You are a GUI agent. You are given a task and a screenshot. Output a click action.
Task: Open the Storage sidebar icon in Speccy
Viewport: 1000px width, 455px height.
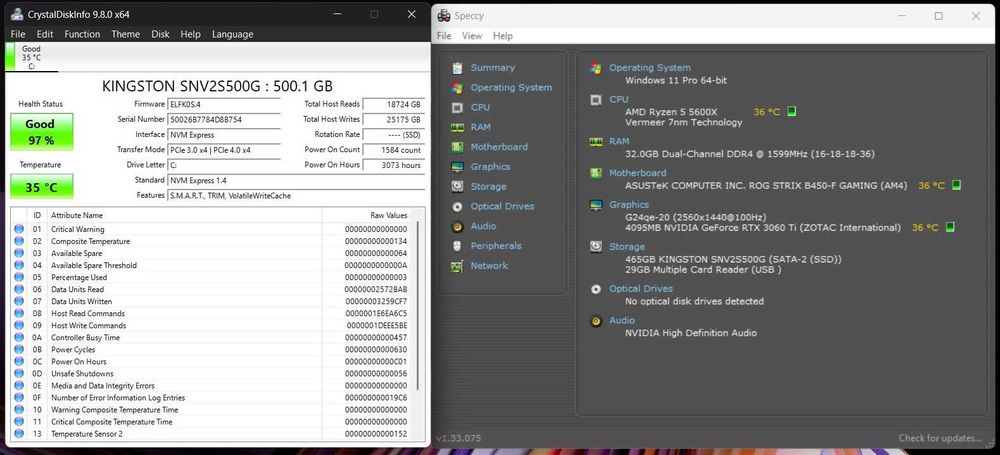click(457, 186)
